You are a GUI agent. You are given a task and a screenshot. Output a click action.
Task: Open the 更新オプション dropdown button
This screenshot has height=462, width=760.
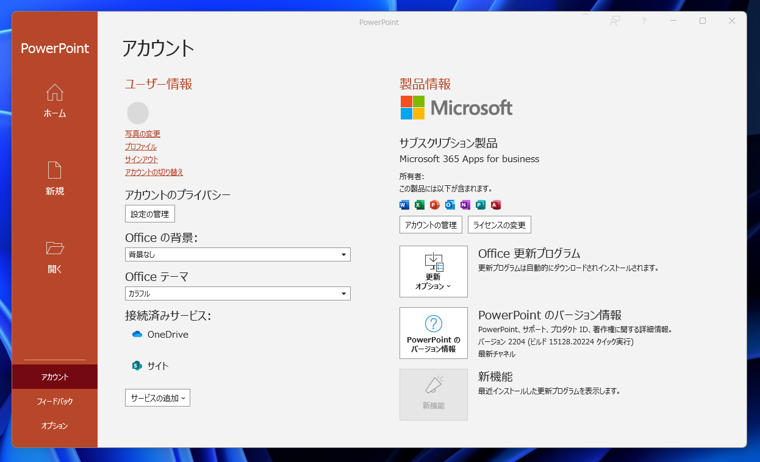[433, 271]
